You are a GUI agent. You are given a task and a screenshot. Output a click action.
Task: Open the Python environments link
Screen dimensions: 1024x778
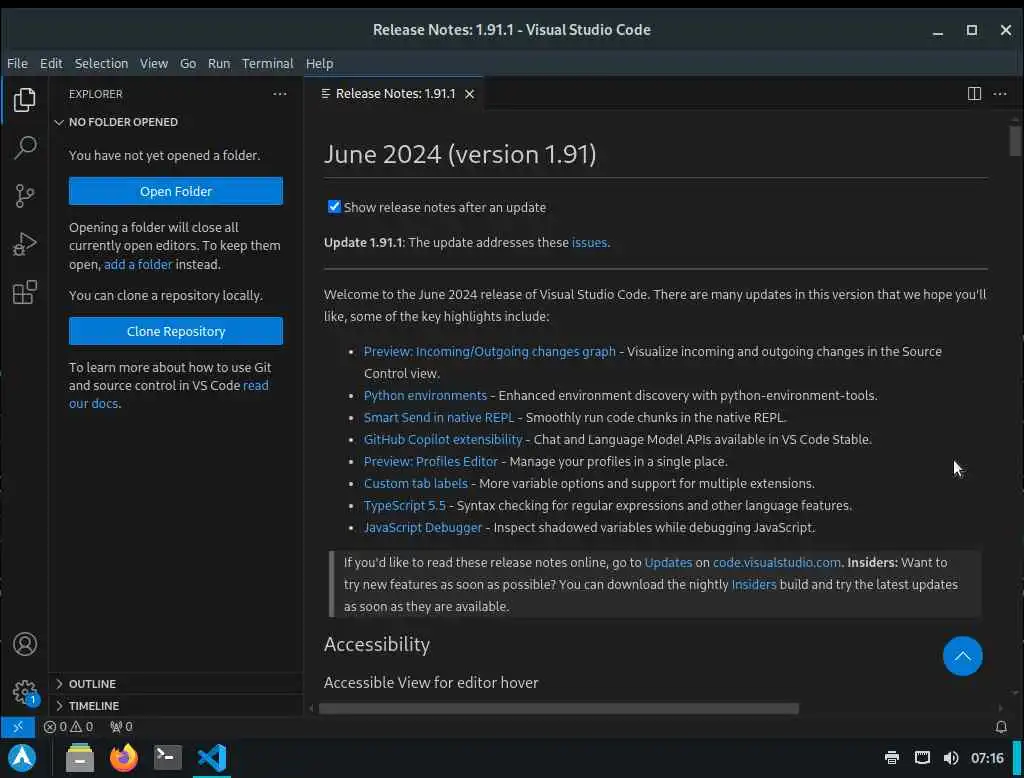425,395
